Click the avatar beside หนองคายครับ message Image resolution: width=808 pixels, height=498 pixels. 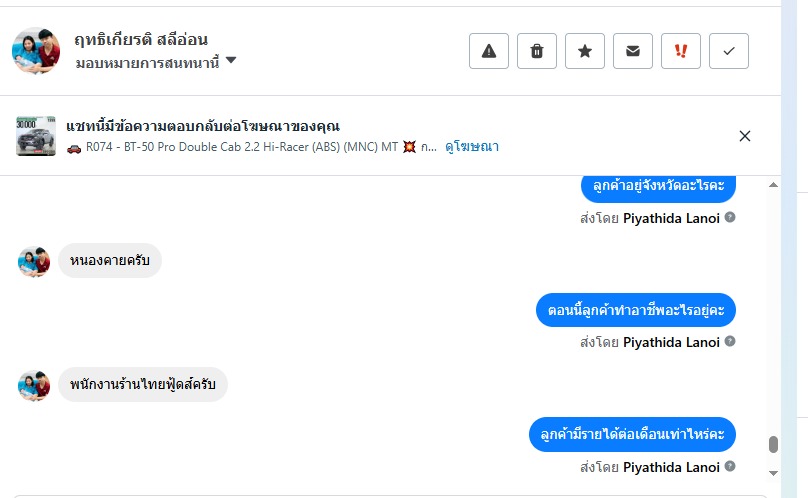34,262
